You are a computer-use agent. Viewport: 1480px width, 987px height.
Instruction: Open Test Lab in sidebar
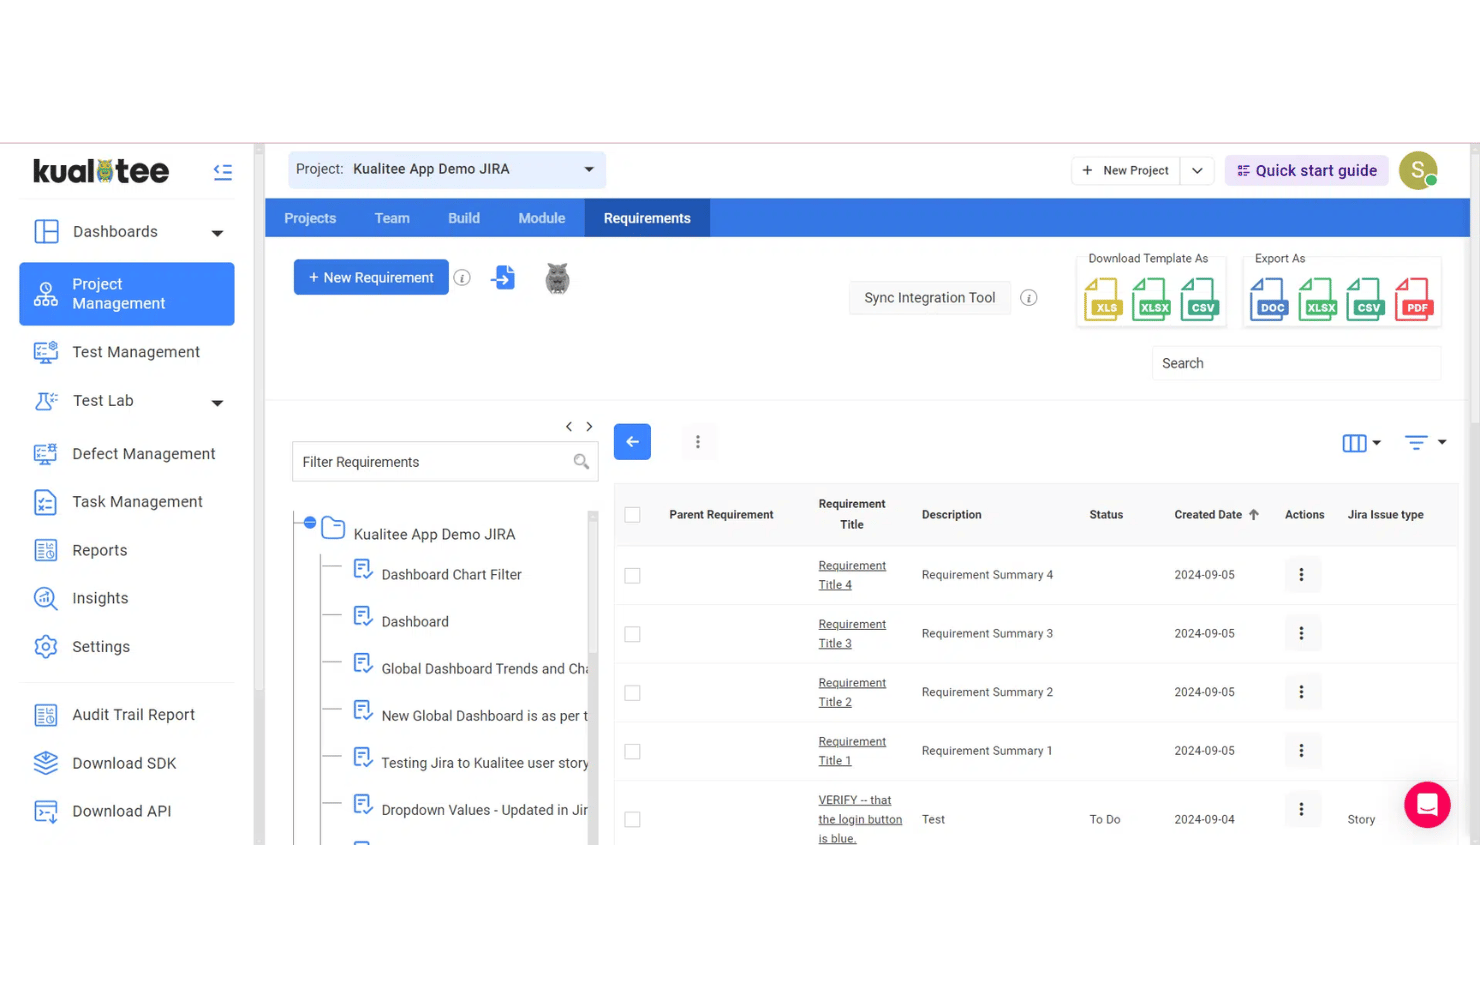point(103,401)
